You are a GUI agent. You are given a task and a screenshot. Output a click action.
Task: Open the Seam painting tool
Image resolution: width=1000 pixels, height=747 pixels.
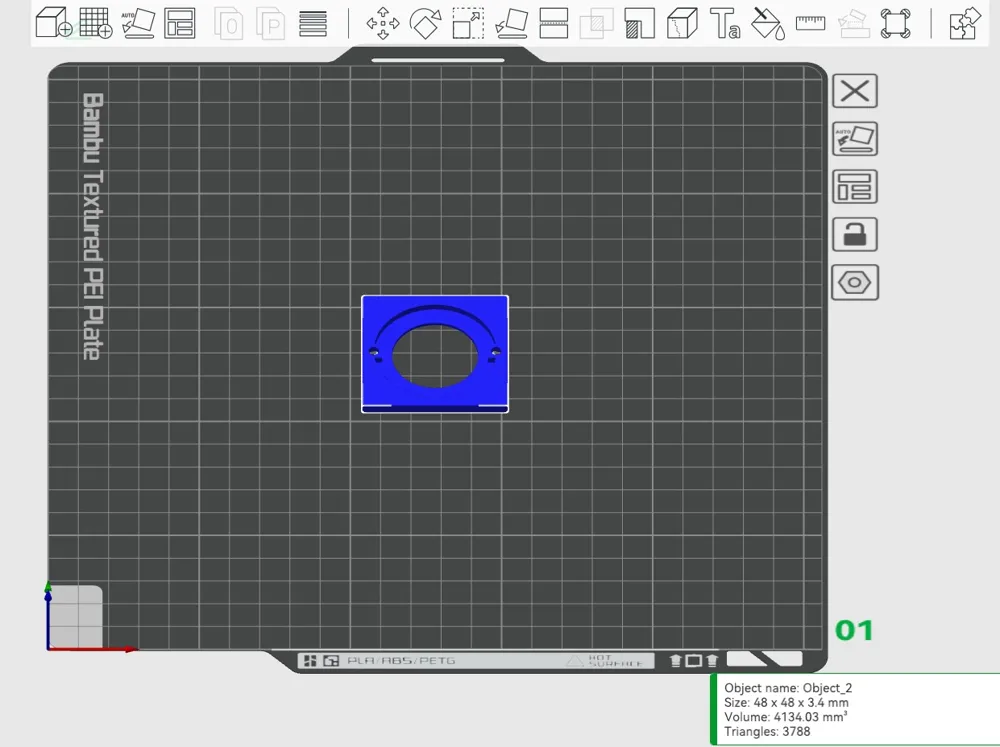click(x=682, y=23)
